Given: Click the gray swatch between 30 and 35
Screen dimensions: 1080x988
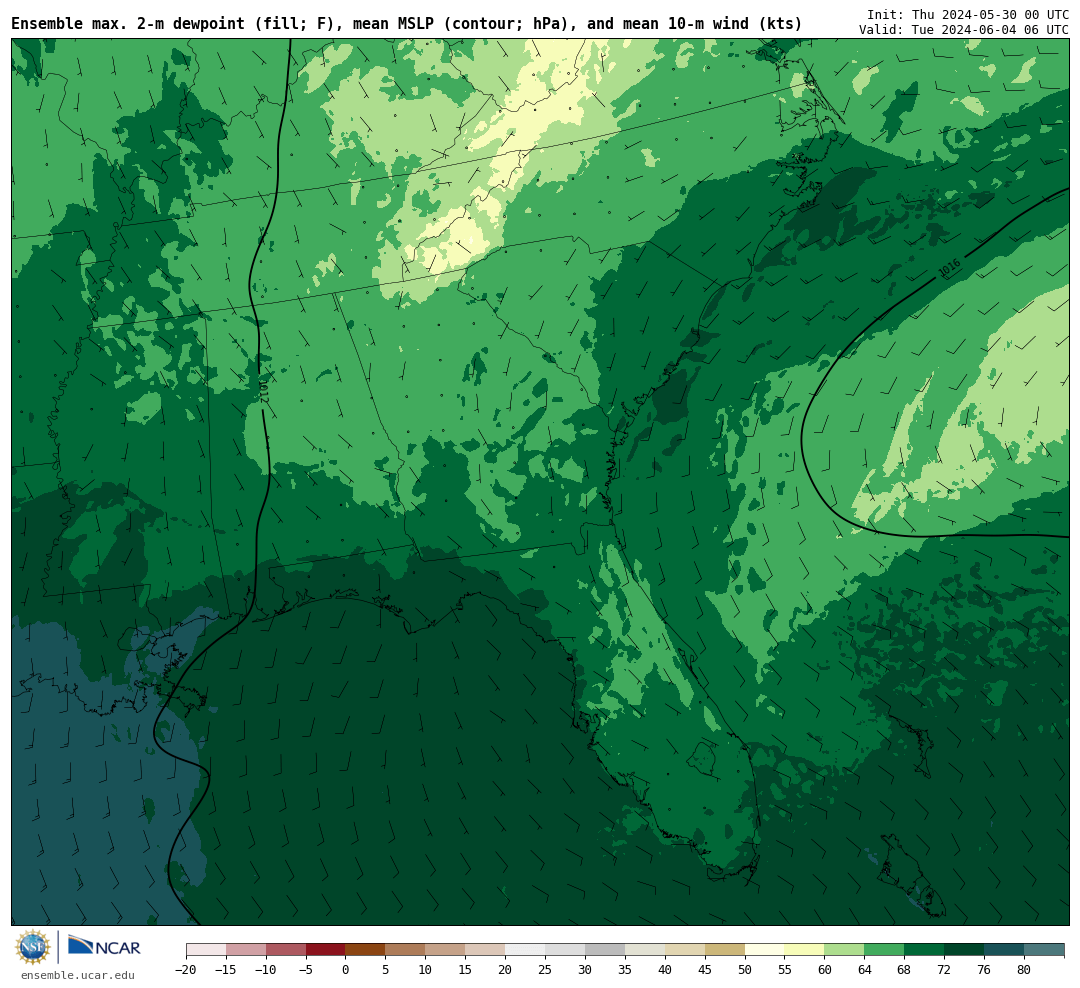Looking at the screenshot, I should point(605,950).
